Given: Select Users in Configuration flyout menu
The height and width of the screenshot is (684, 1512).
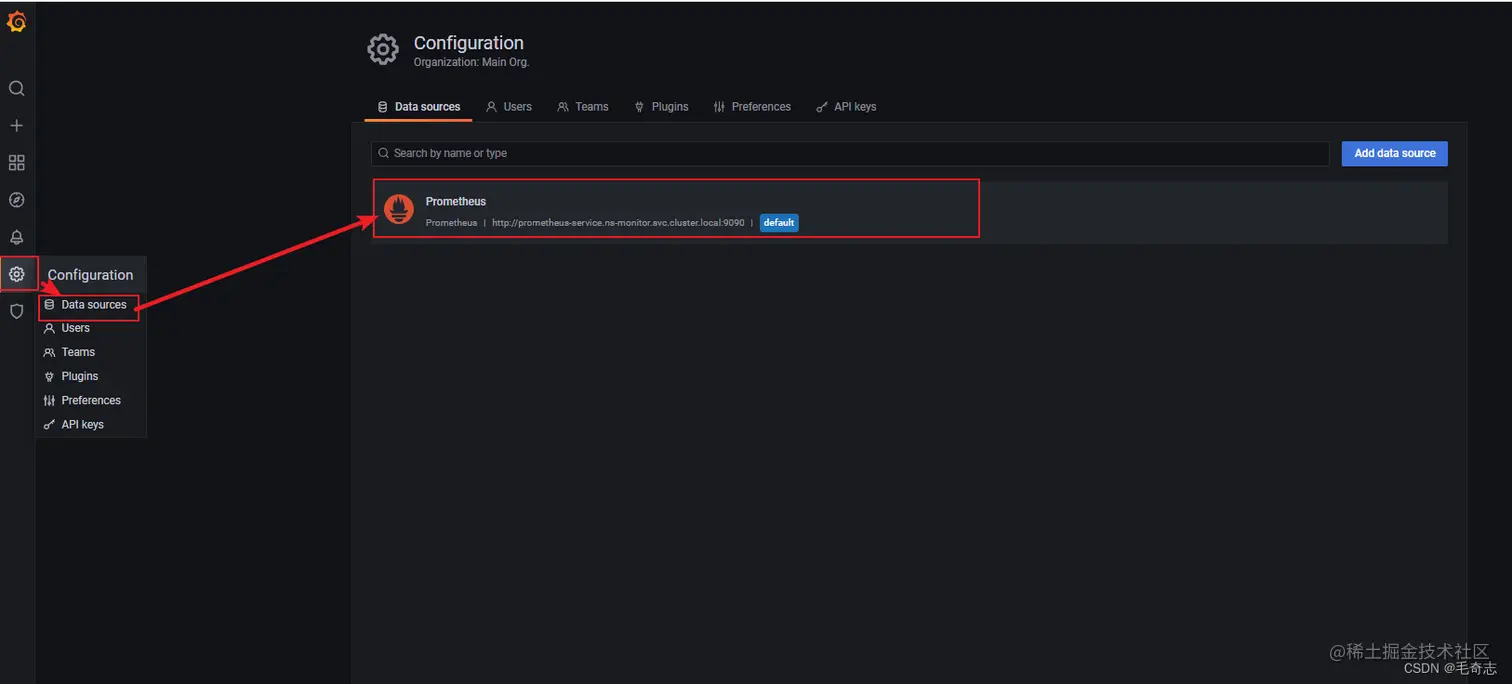Looking at the screenshot, I should coord(76,328).
